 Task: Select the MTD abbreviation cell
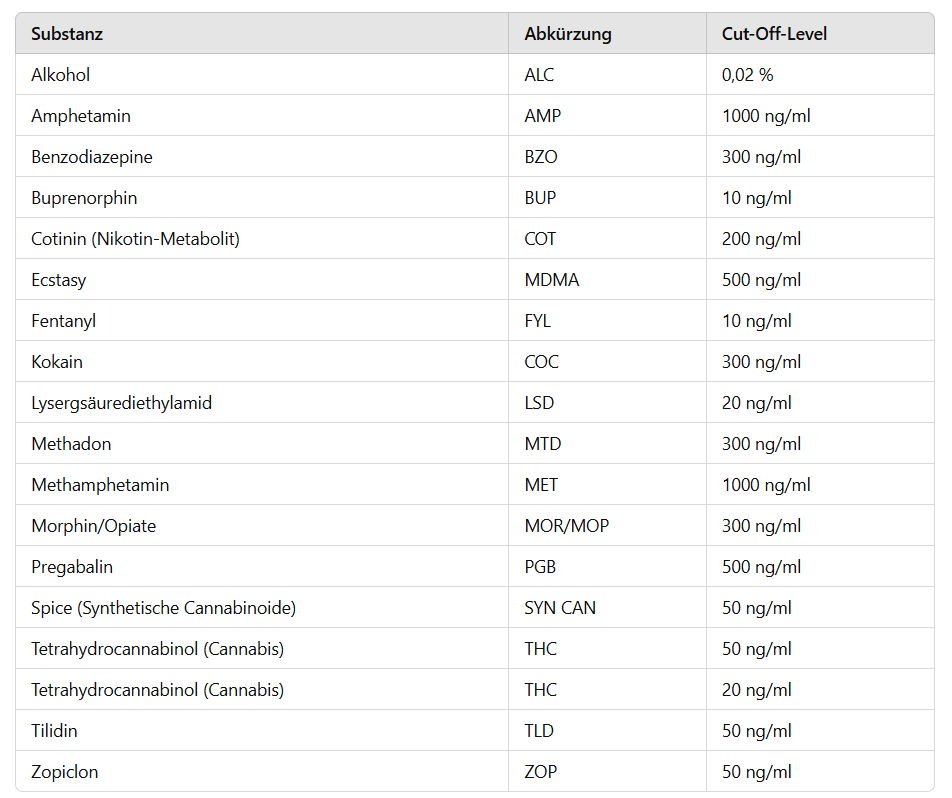click(541, 444)
